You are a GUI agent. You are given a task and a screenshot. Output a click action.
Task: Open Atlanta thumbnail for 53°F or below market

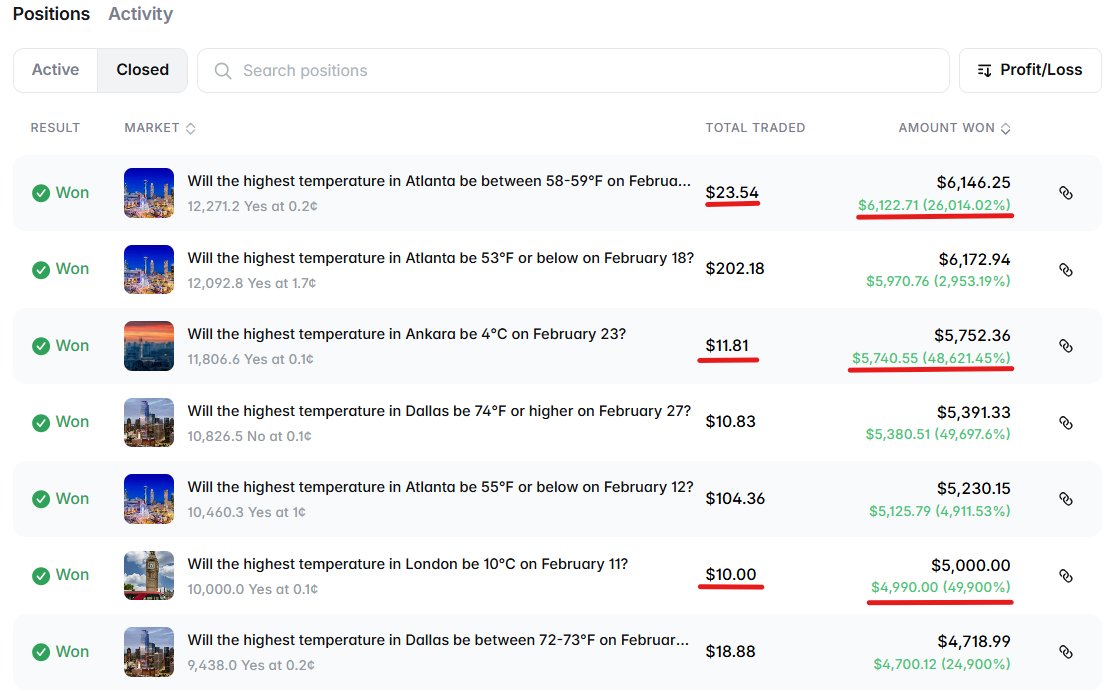(x=149, y=269)
